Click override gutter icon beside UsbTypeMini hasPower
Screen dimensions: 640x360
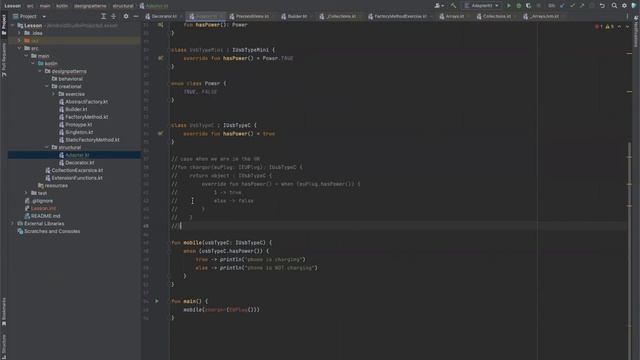[160, 58]
